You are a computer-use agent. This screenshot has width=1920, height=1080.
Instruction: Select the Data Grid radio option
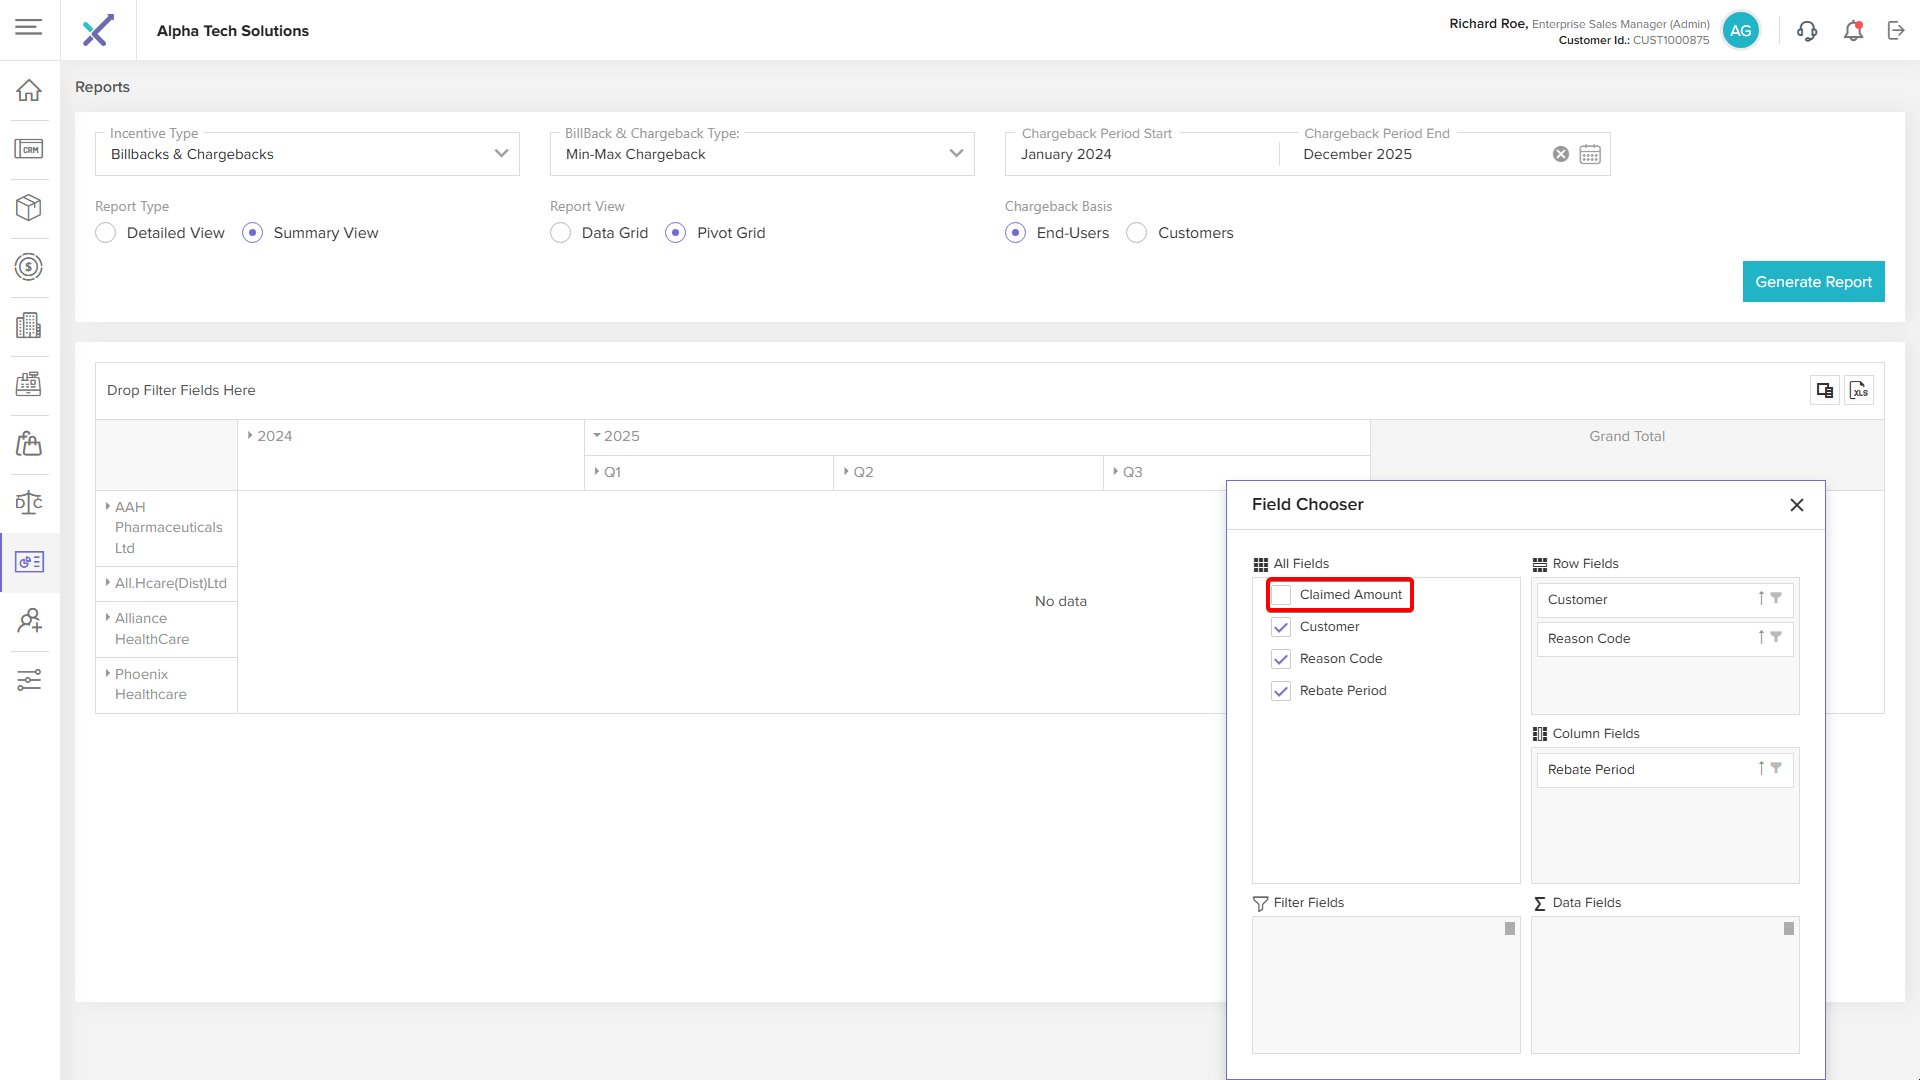pyautogui.click(x=561, y=233)
